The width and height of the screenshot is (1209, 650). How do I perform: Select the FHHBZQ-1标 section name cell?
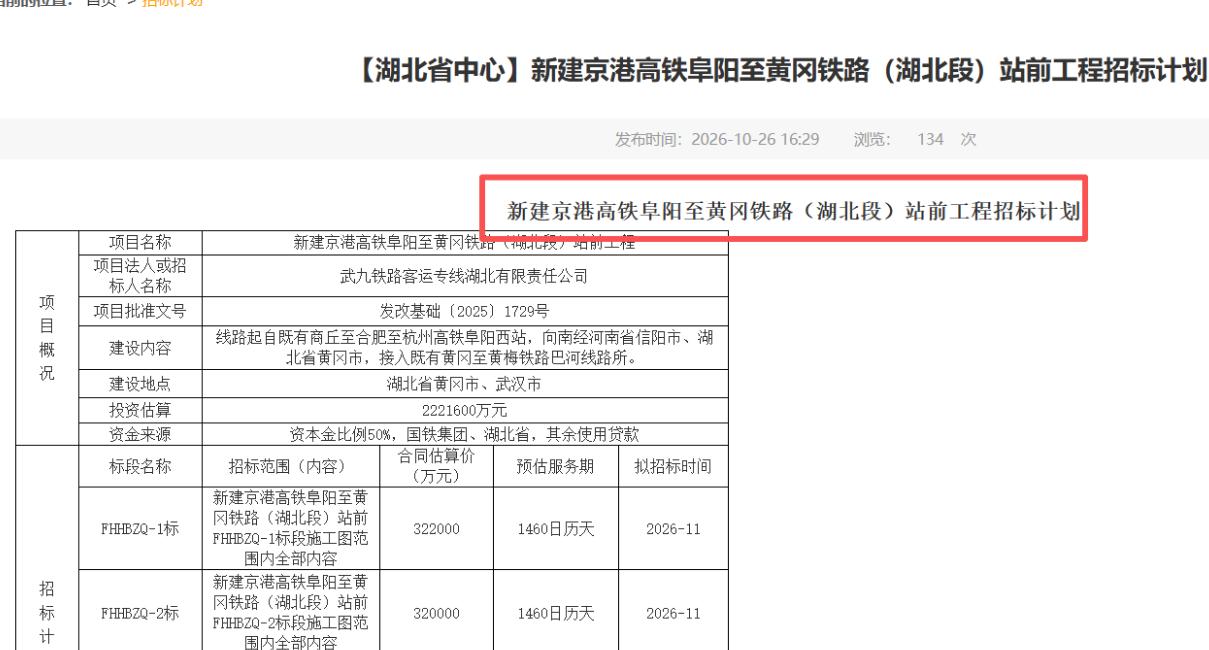[140, 529]
